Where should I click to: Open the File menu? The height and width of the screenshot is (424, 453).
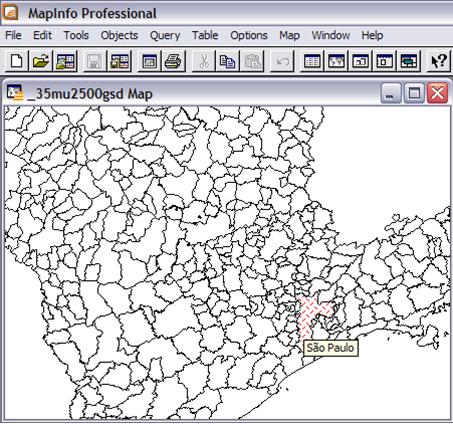(x=13, y=35)
